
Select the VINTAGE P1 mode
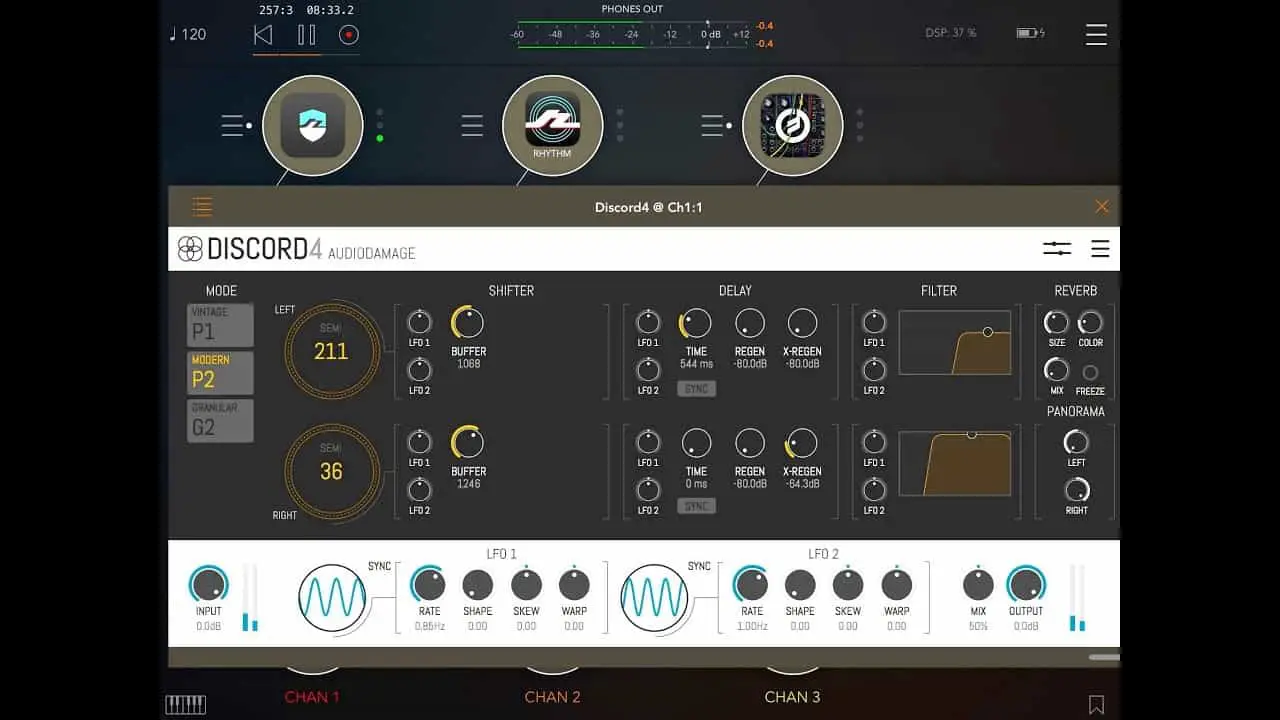pos(220,324)
